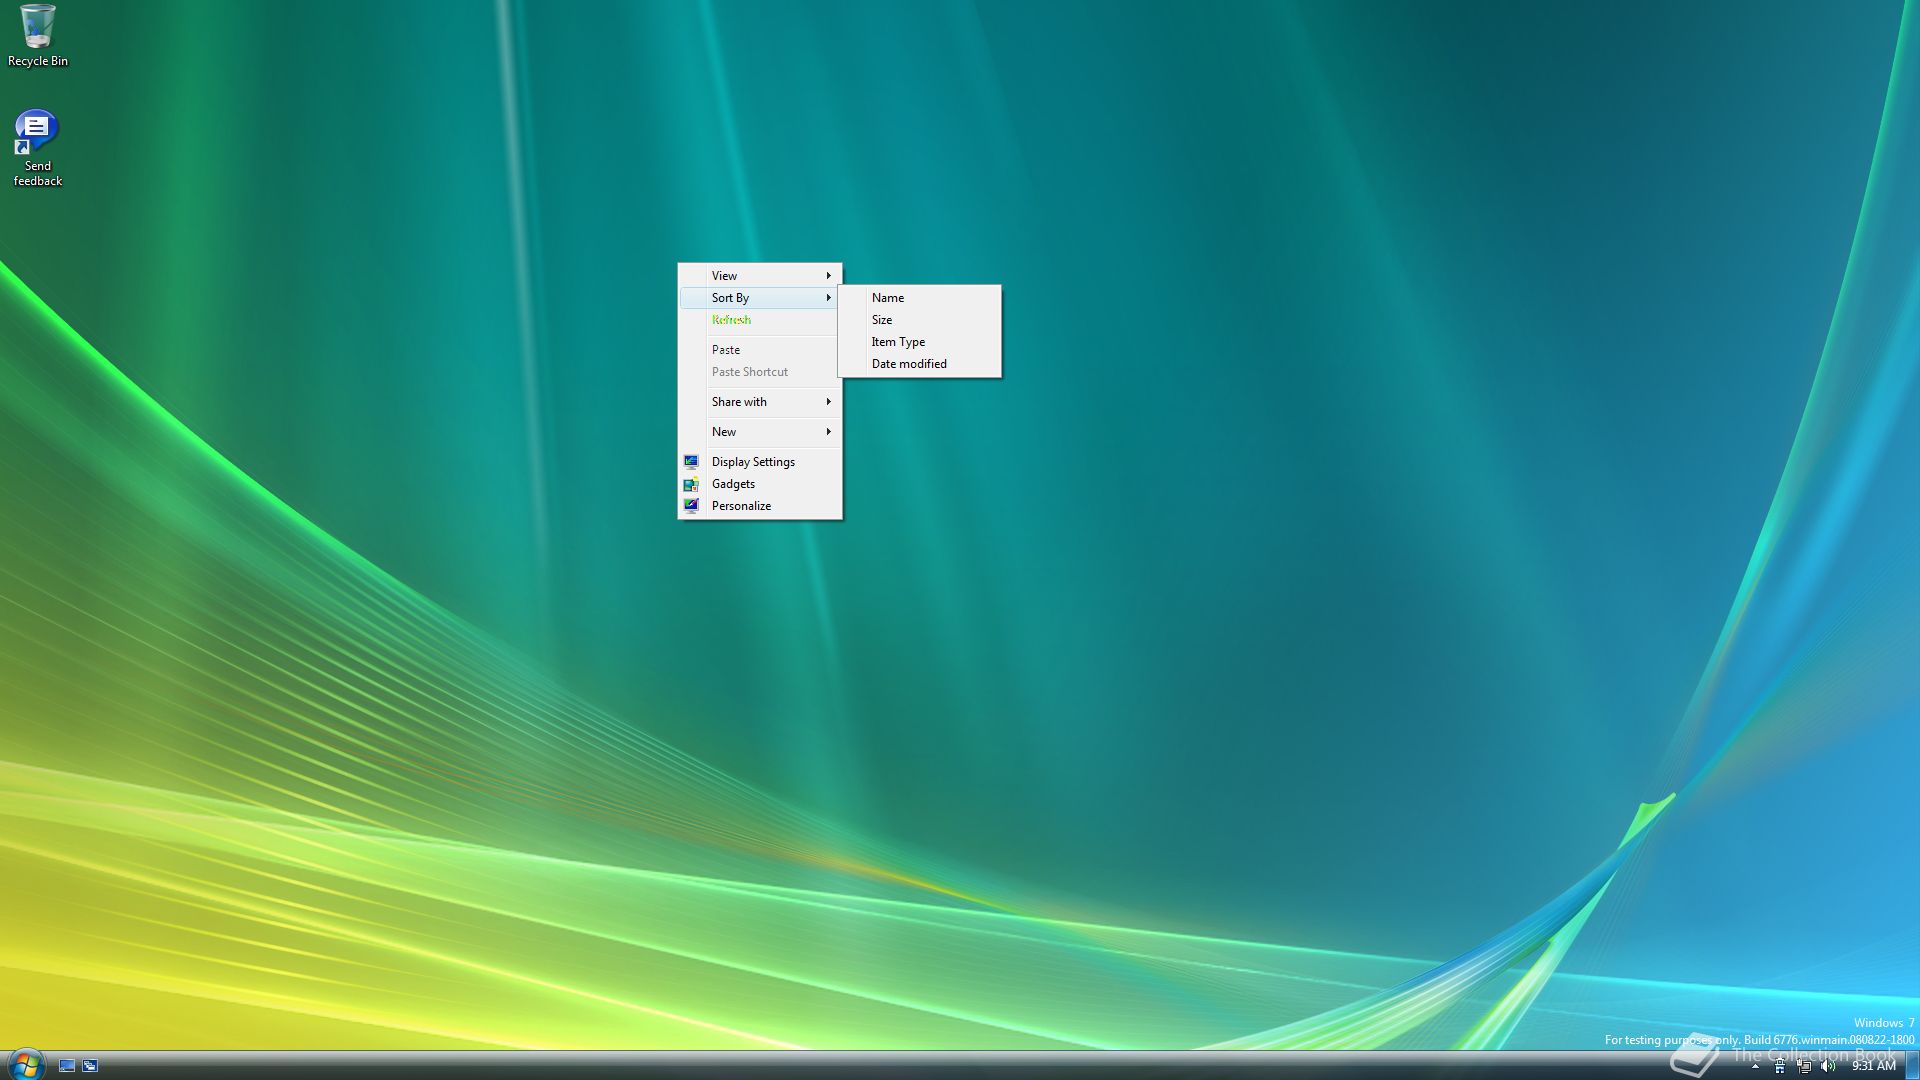This screenshot has width=1920, height=1080.
Task: Click the 9:31 AM taskbar clock
Action: (x=1873, y=1066)
